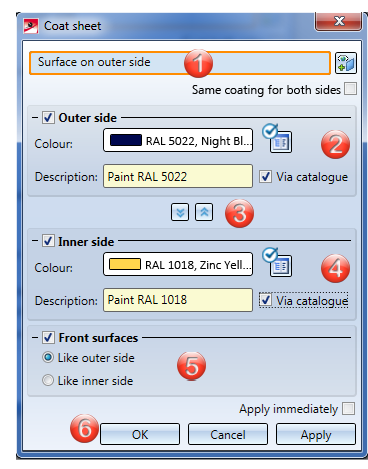The width and height of the screenshot is (368, 469).
Task: Enable Apply immediately checkbox
Action: click(x=349, y=408)
